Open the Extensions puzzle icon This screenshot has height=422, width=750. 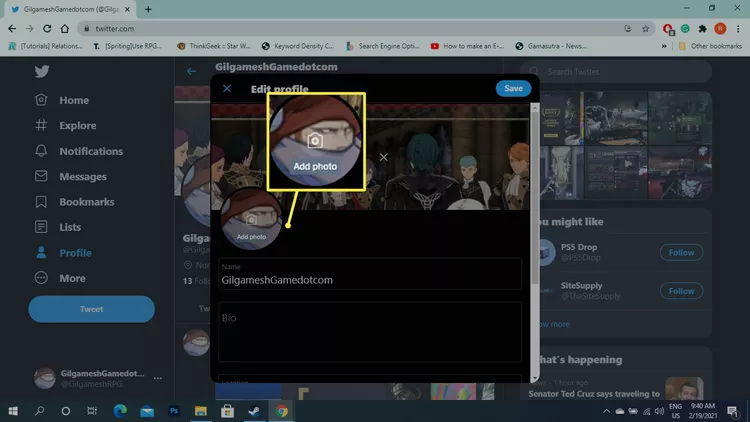tap(702, 29)
